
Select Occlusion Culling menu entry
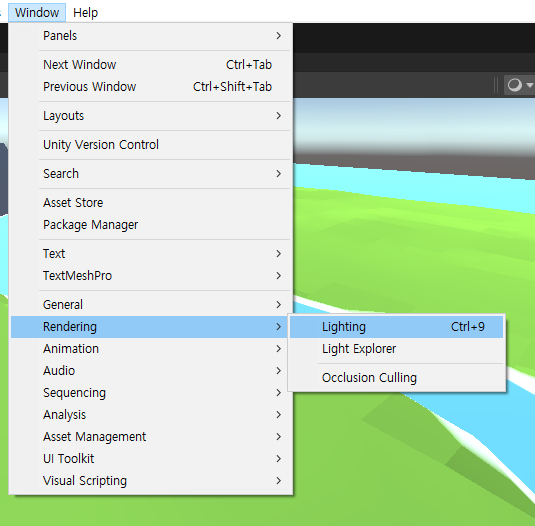pos(396,378)
